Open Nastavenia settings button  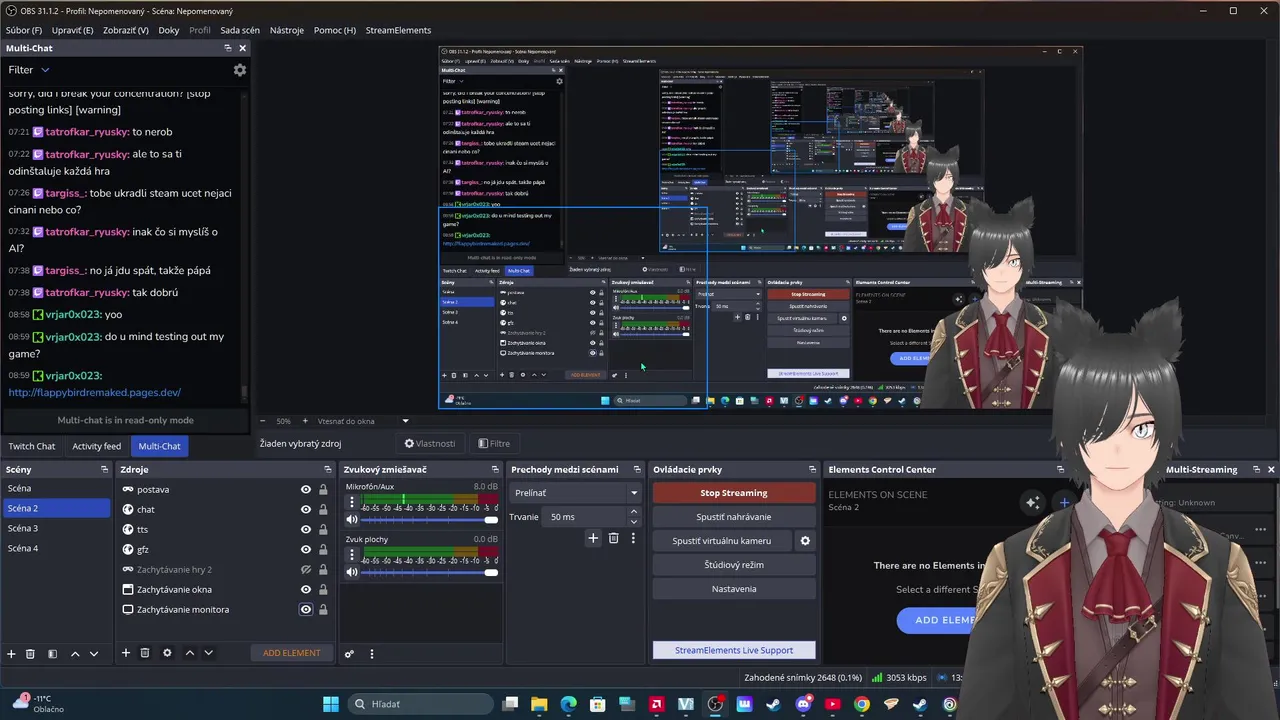tap(734, 589)
